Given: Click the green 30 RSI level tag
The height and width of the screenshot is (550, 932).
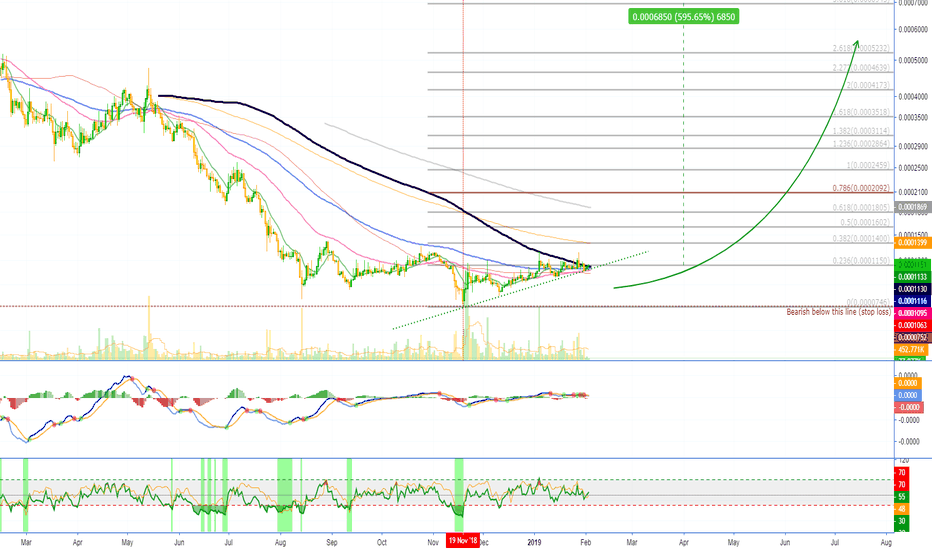Looking at the screenshot, I should pyautogui.click(x=902, y=521).
